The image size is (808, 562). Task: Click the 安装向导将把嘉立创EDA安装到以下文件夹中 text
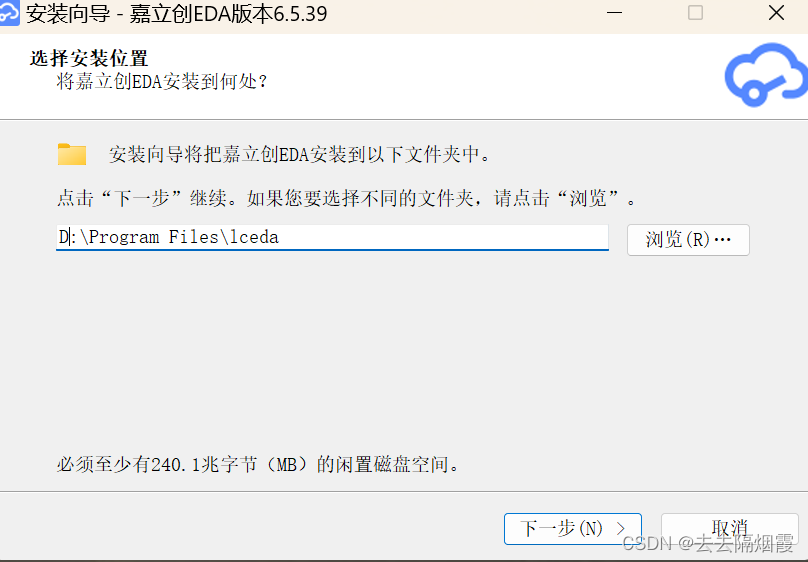coord(299,154)
